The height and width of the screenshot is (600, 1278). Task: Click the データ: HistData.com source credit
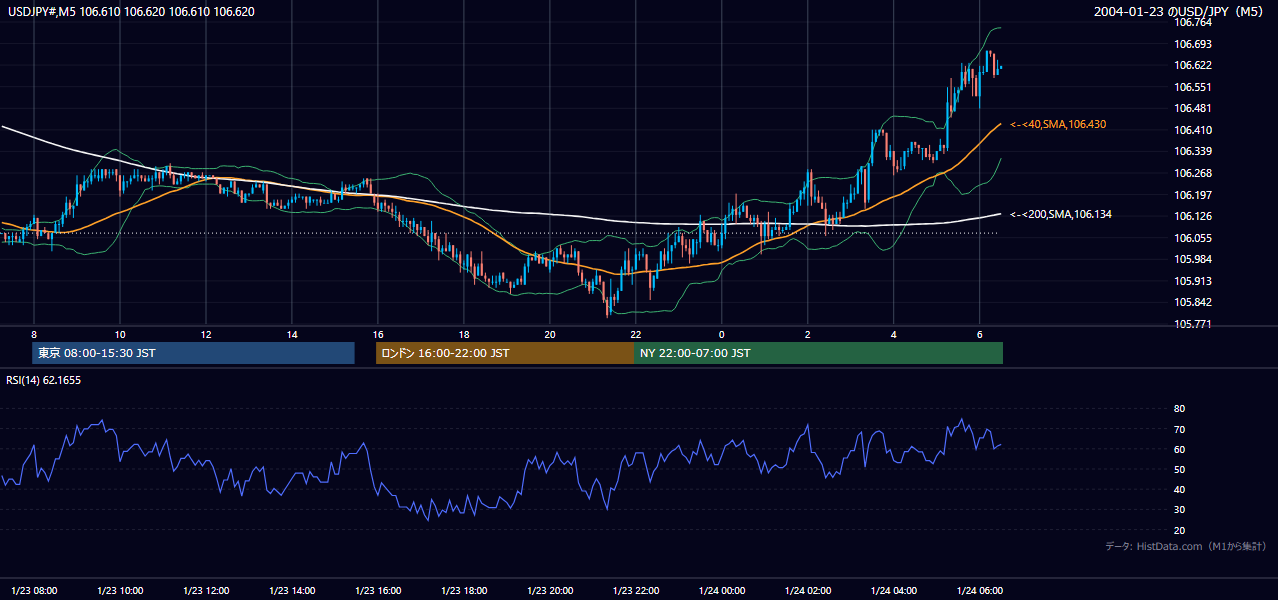(x=1186, y=546)
